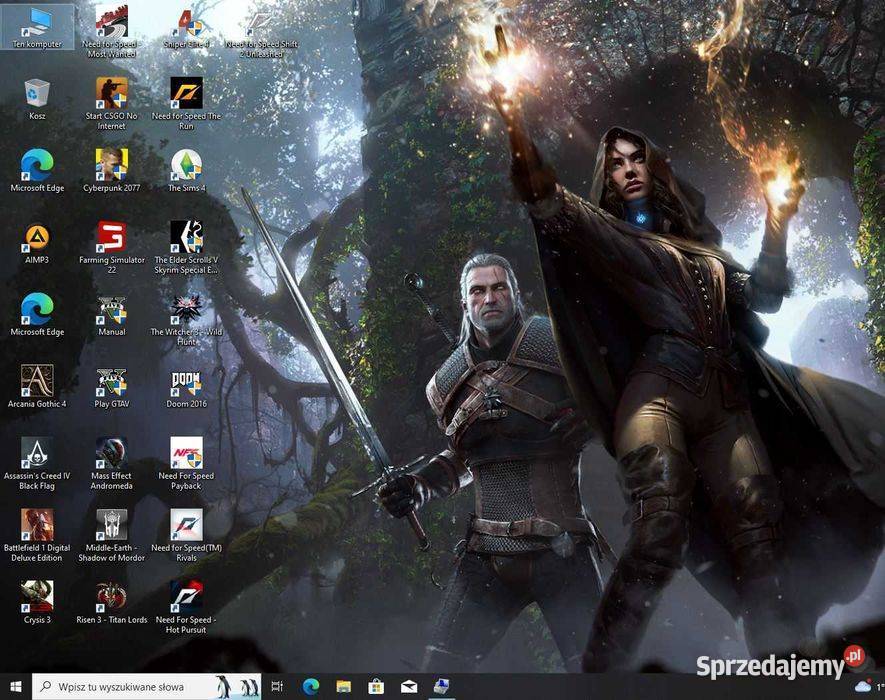The width and height of the screenshot is (885, 700).
Task: Click the Windows Start button
Action: pyautogui.click(x=15, y=686)
